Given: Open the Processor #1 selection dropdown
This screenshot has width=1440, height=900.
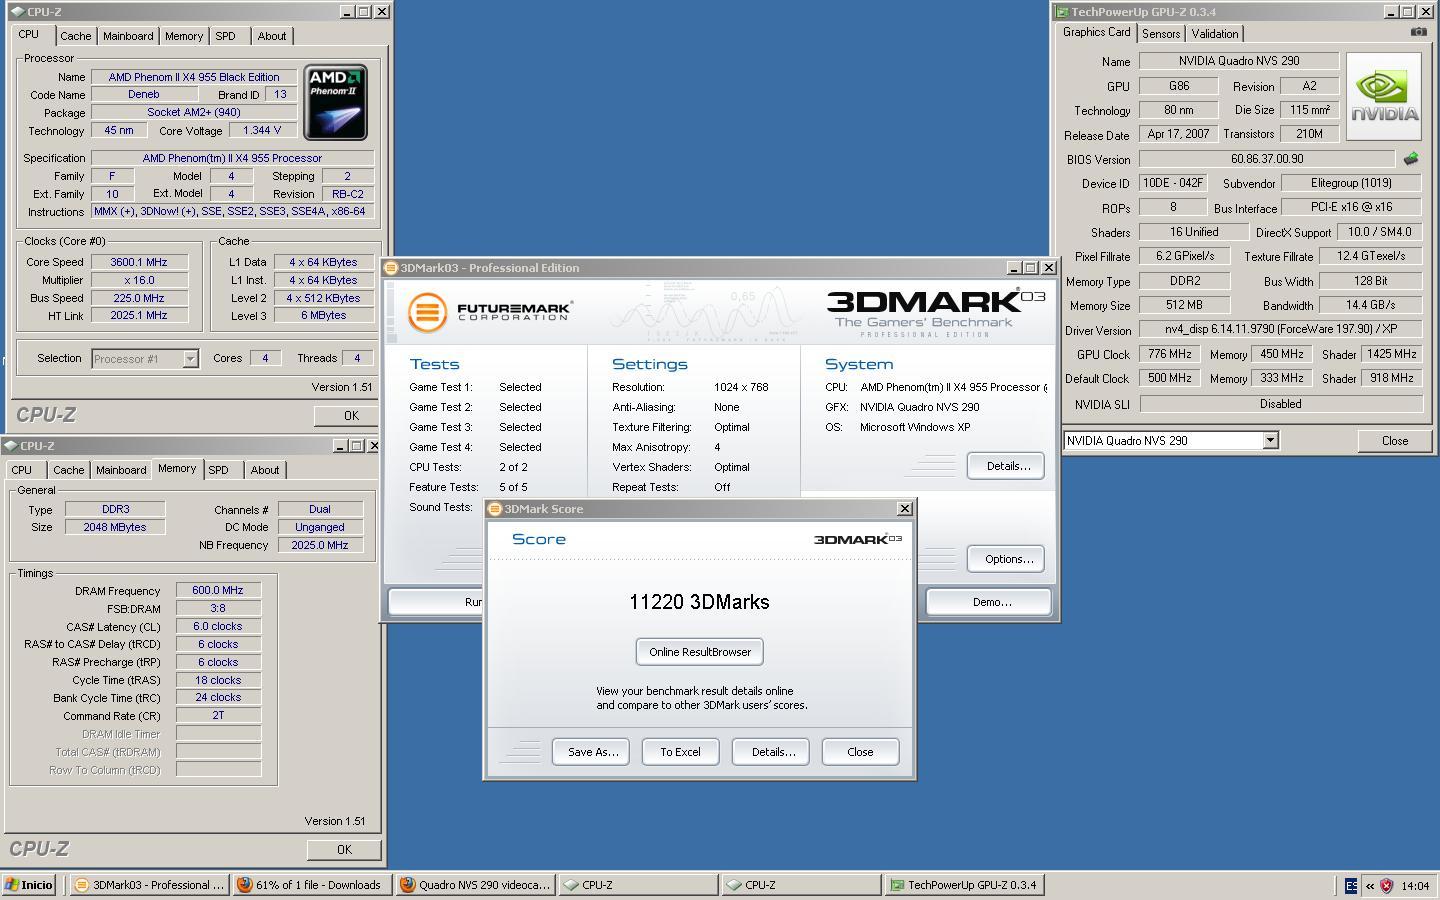Looking at the screenshot, I should pyautogui.click(x=190, y=359).
